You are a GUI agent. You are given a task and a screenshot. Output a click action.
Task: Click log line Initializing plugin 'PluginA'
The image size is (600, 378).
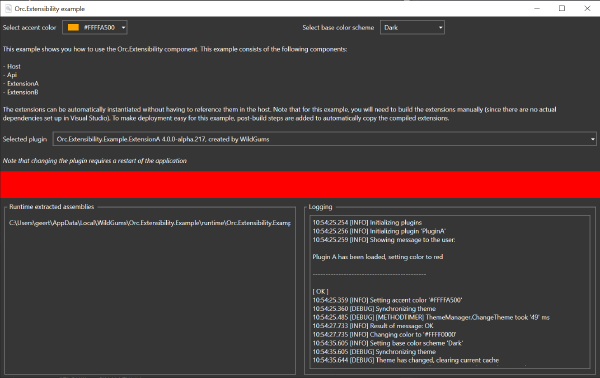(379, 231)
